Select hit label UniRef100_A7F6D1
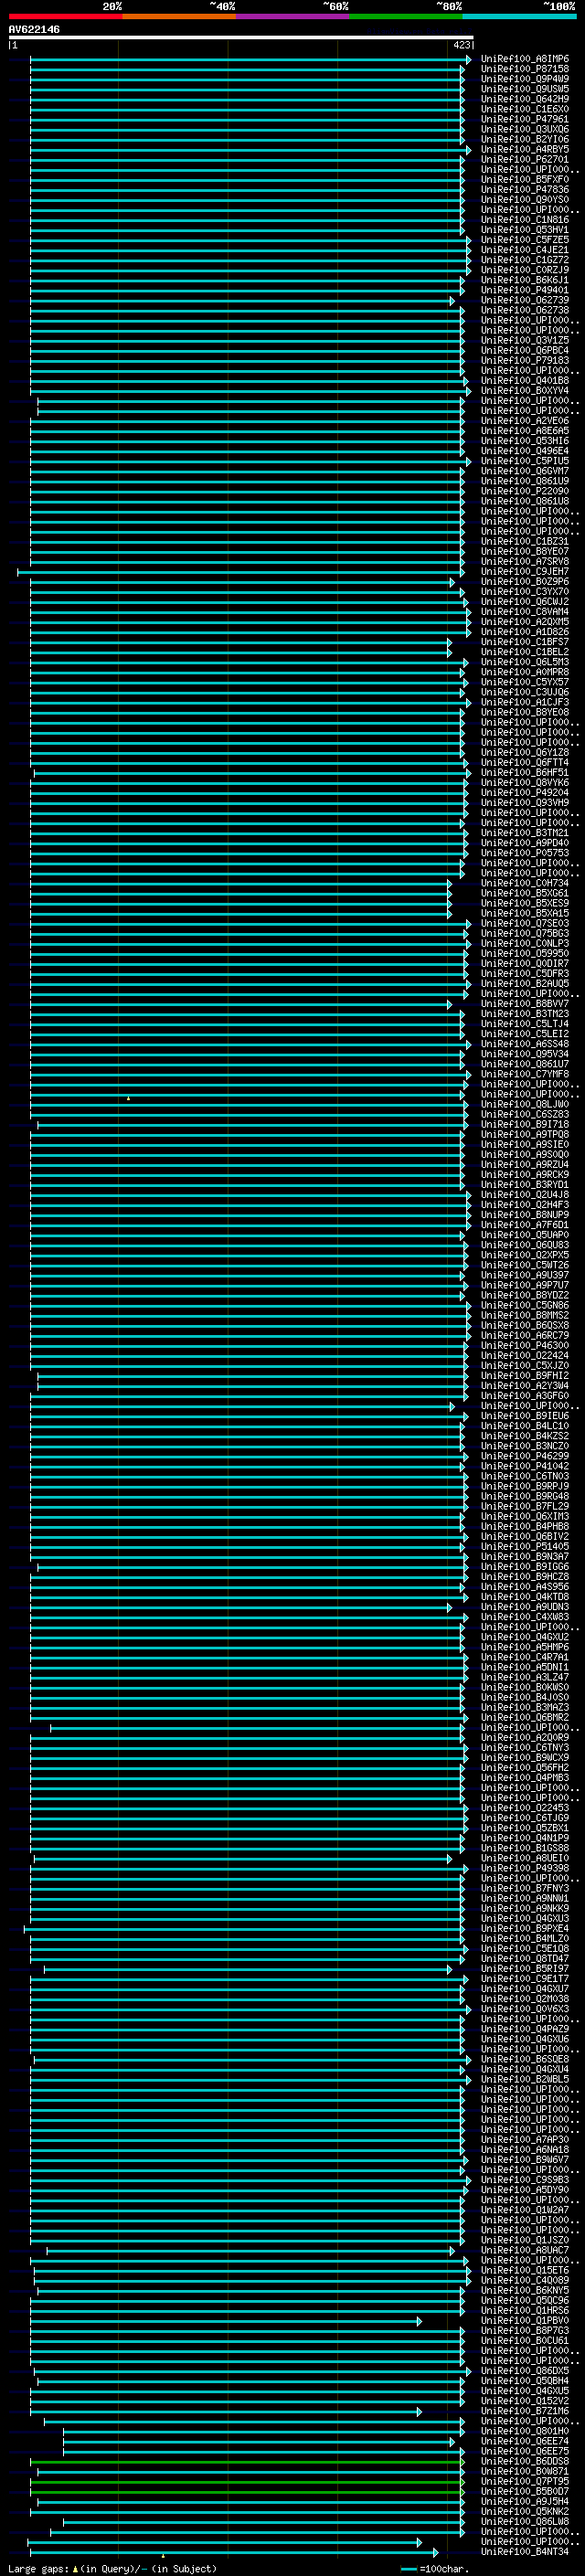 tap(525, 1225)
